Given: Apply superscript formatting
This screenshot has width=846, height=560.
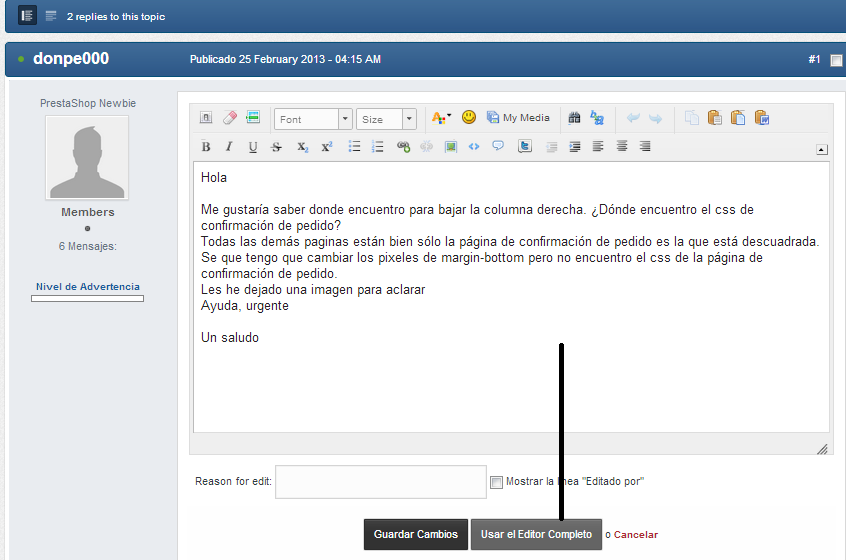Looking at the screenshot, I should (327, 147).
